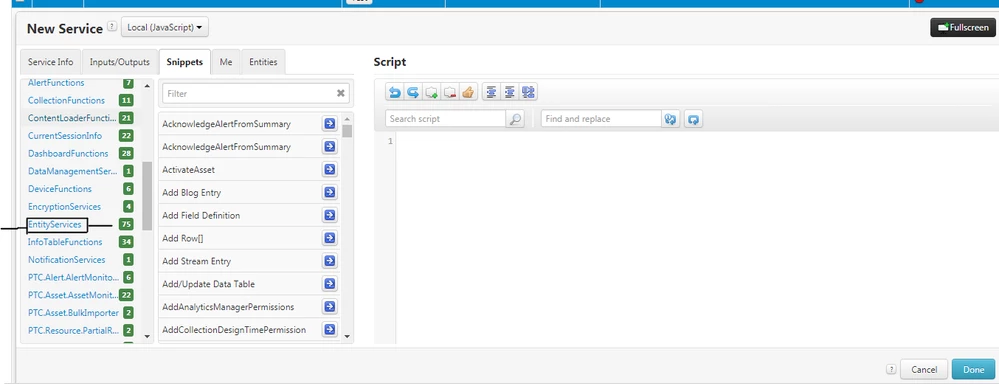Select the PTC.Asset.BulkImporter category
Image resolution: width=999 pixels, height=384 pixels.
click(73, 313)
